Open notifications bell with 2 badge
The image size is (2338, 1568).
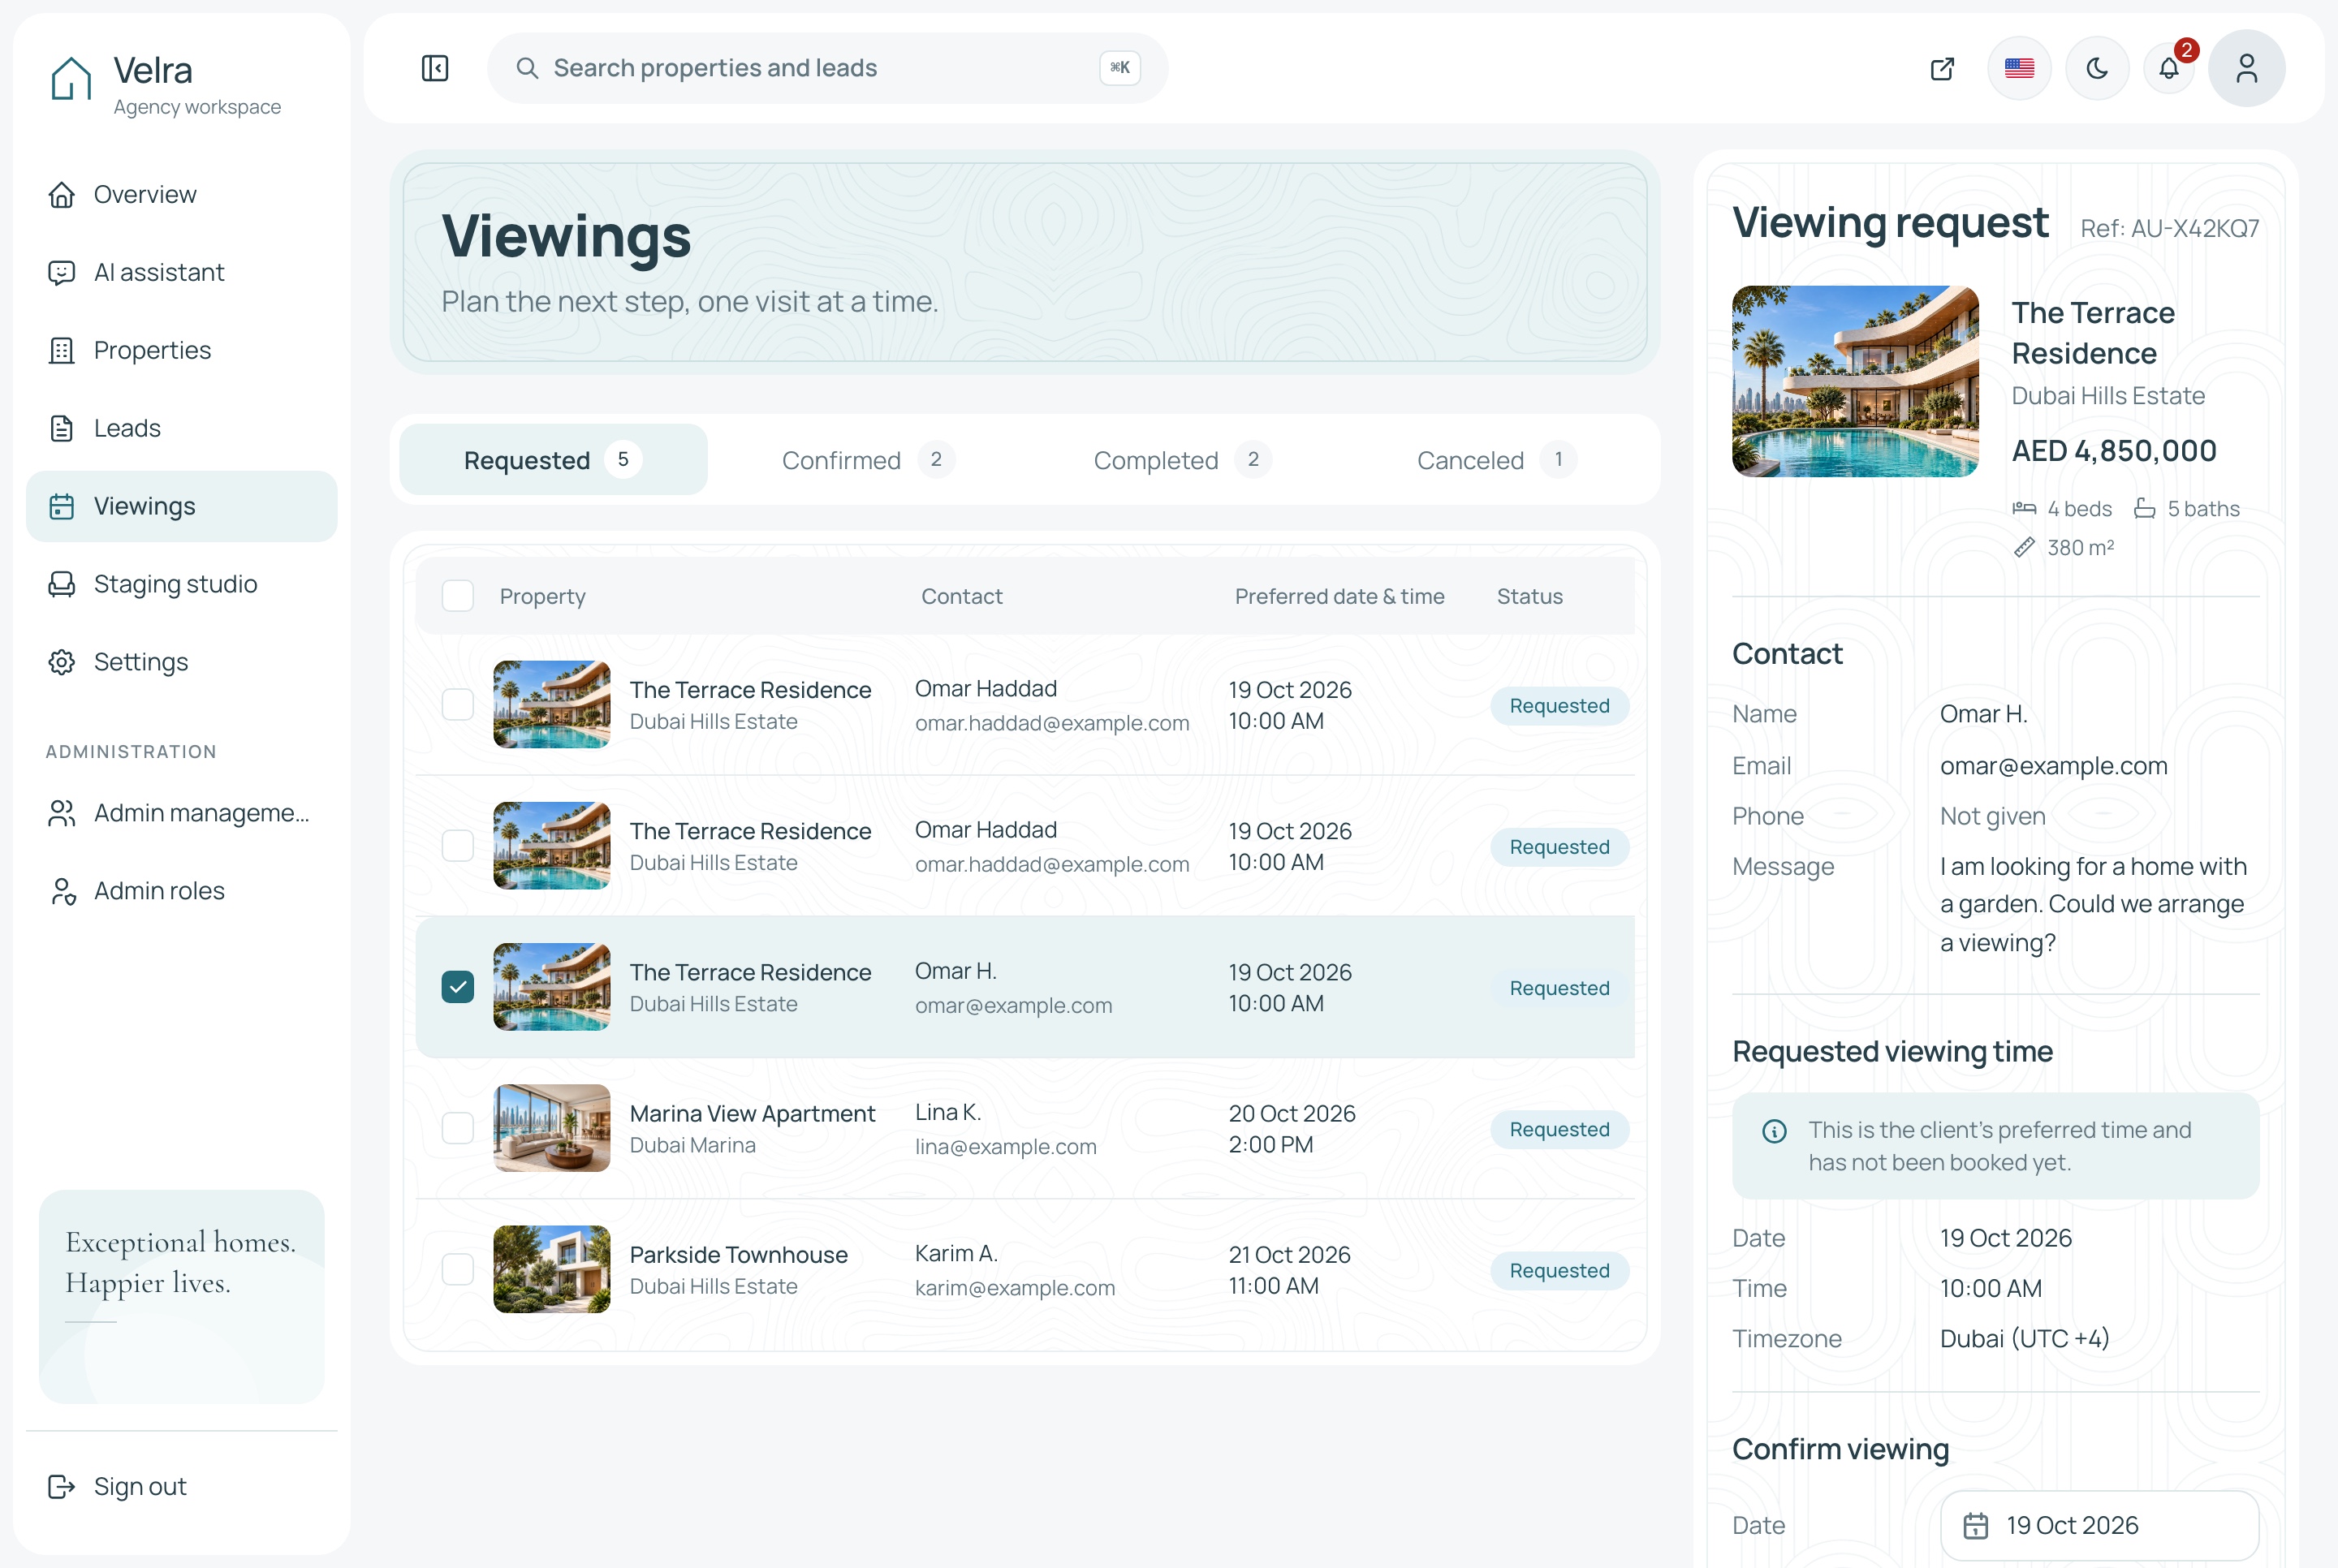(2169, 68)
